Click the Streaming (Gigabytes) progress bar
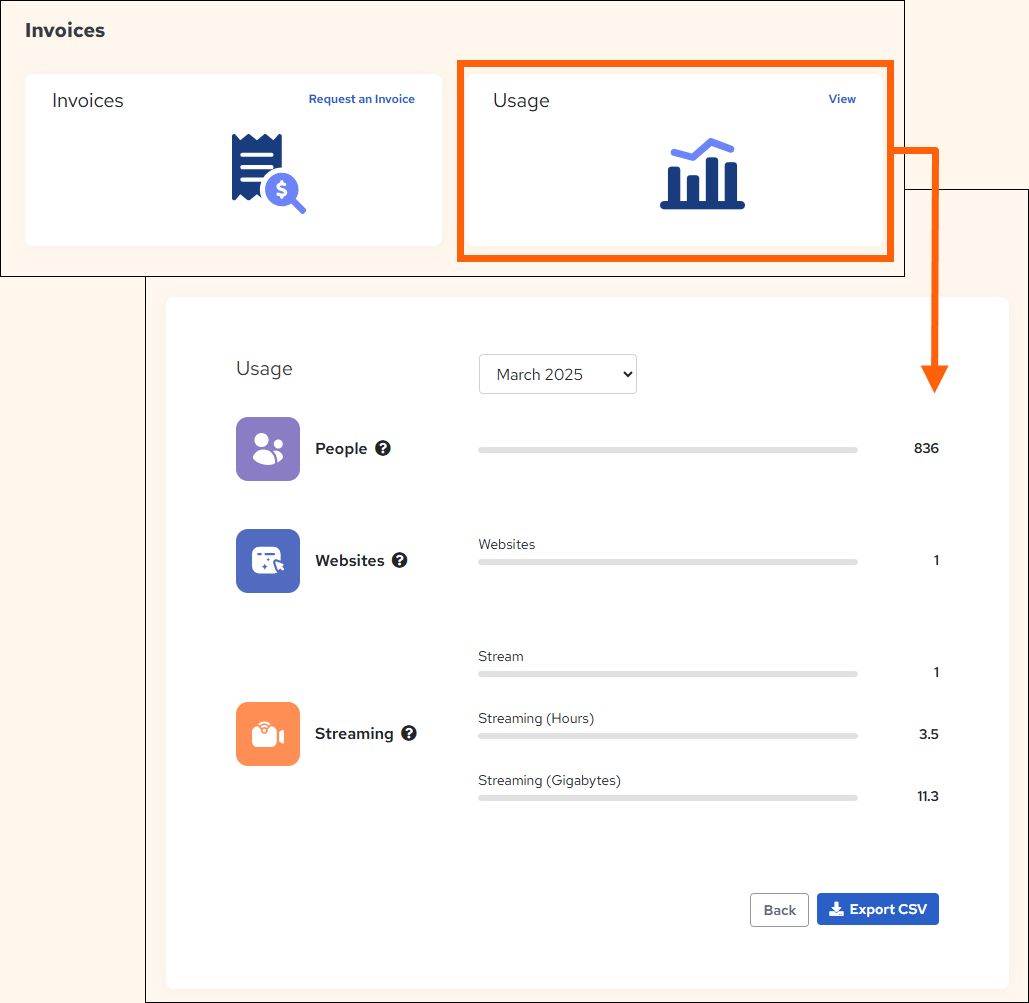This screenshot has width=1029, height=1003. (667, 798)
